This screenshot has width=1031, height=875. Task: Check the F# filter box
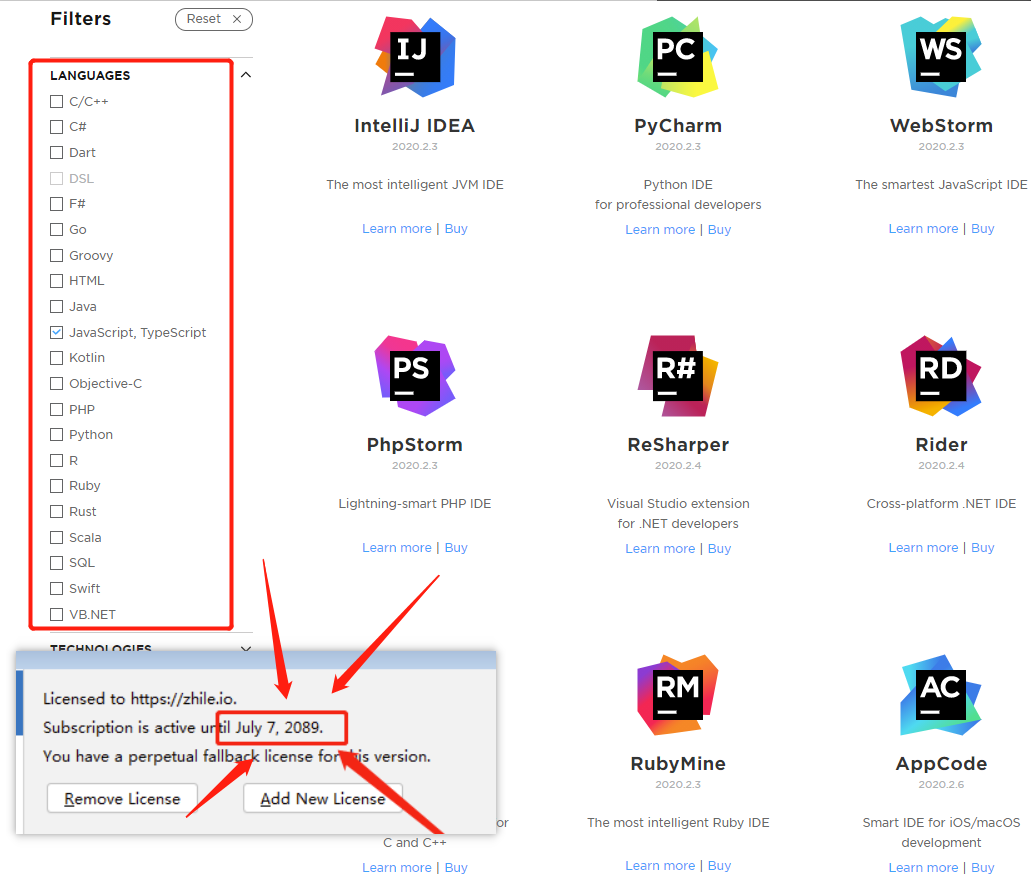[57, 204]
